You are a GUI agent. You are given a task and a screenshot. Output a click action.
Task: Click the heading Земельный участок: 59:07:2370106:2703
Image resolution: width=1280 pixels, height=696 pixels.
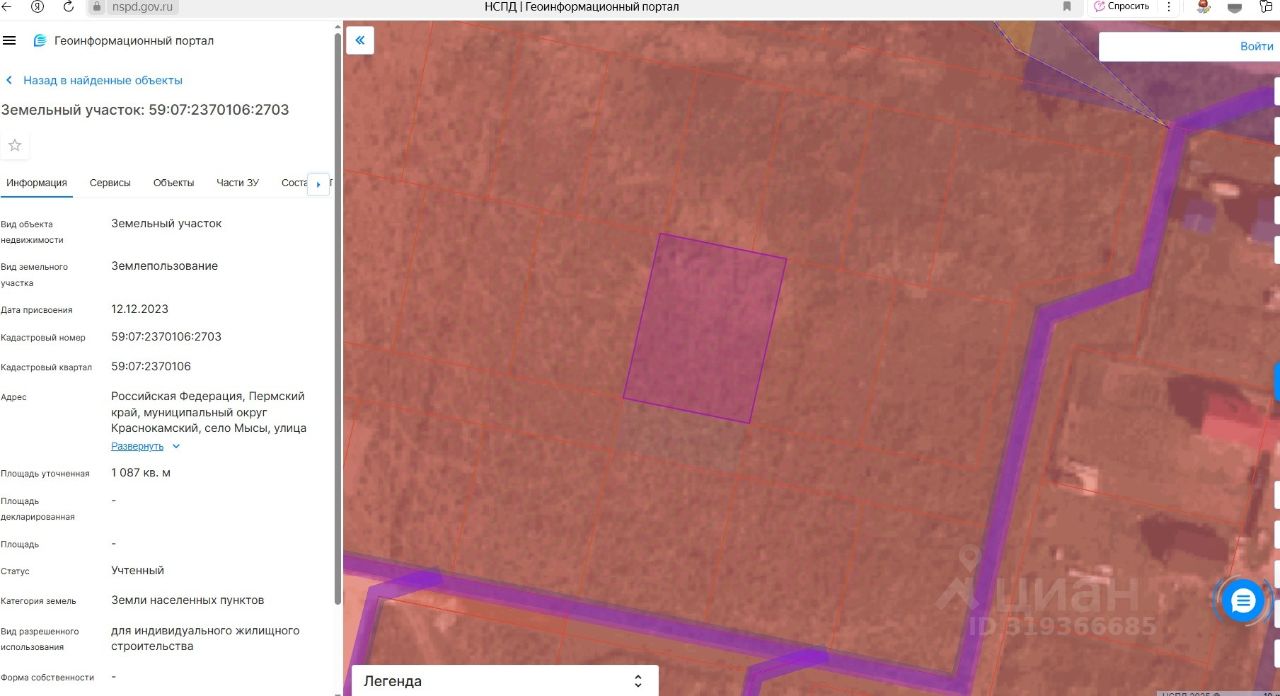coord(145,110)
